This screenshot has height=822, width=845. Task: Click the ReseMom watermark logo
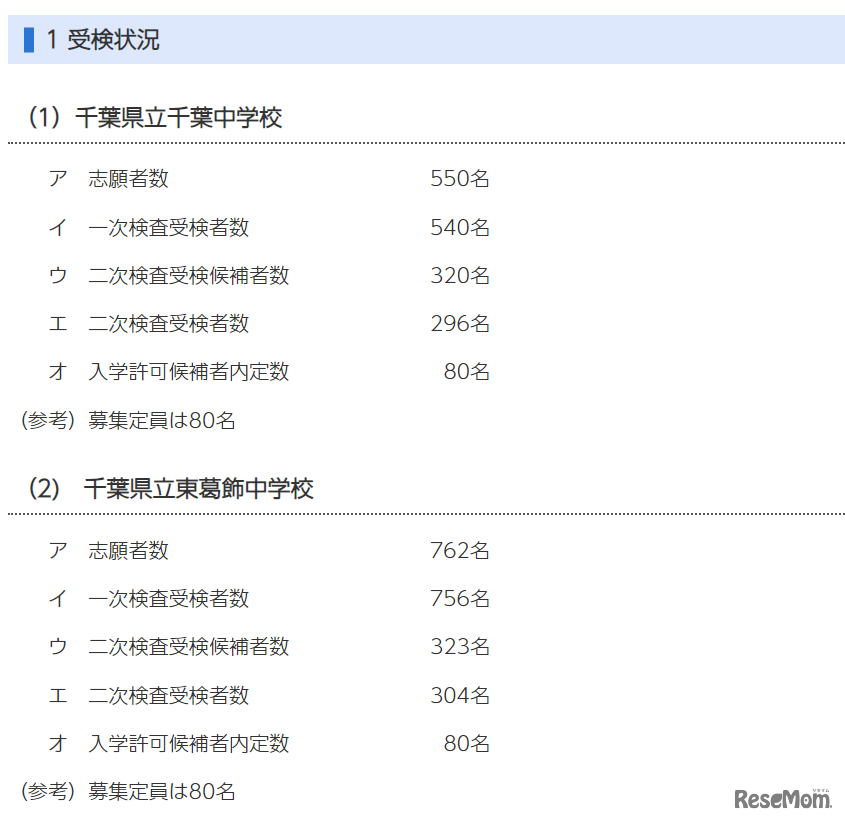[x=784, y=798]
